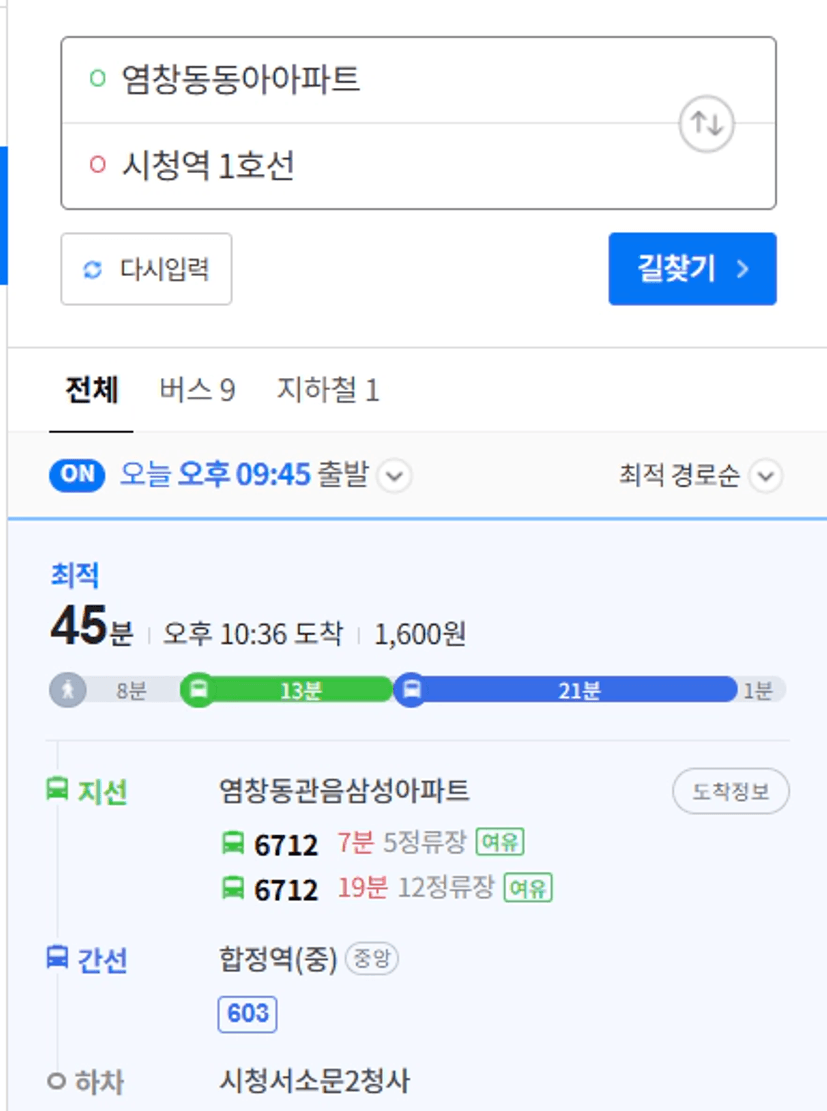
Task: Click the 길찾기 button
Action: click(692, 269)
